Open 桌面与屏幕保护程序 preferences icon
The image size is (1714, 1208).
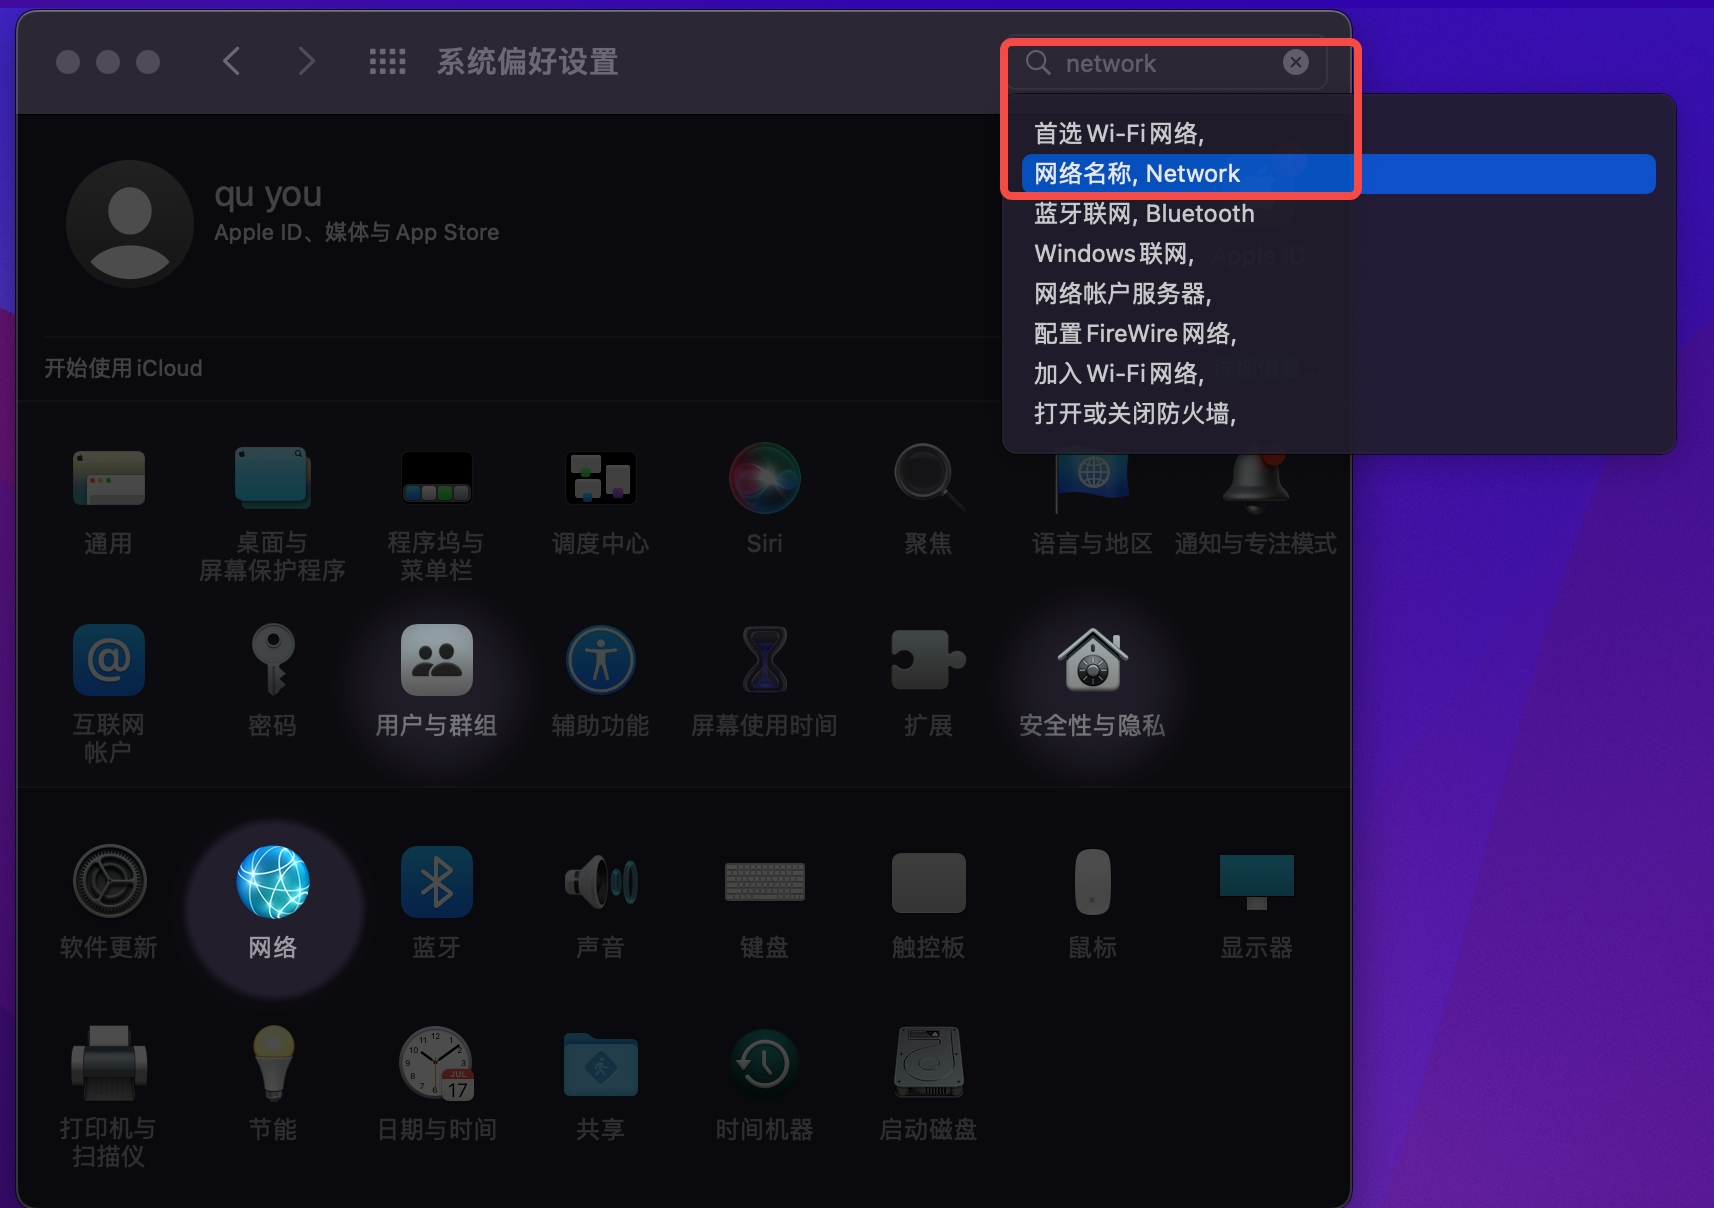point(272,478)
